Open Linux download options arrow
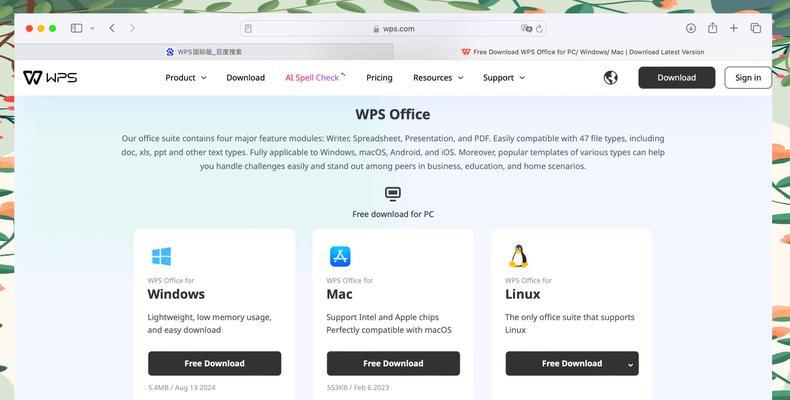Image resolution: width=790 pixels, height=400 pixels. click(630, 364)
